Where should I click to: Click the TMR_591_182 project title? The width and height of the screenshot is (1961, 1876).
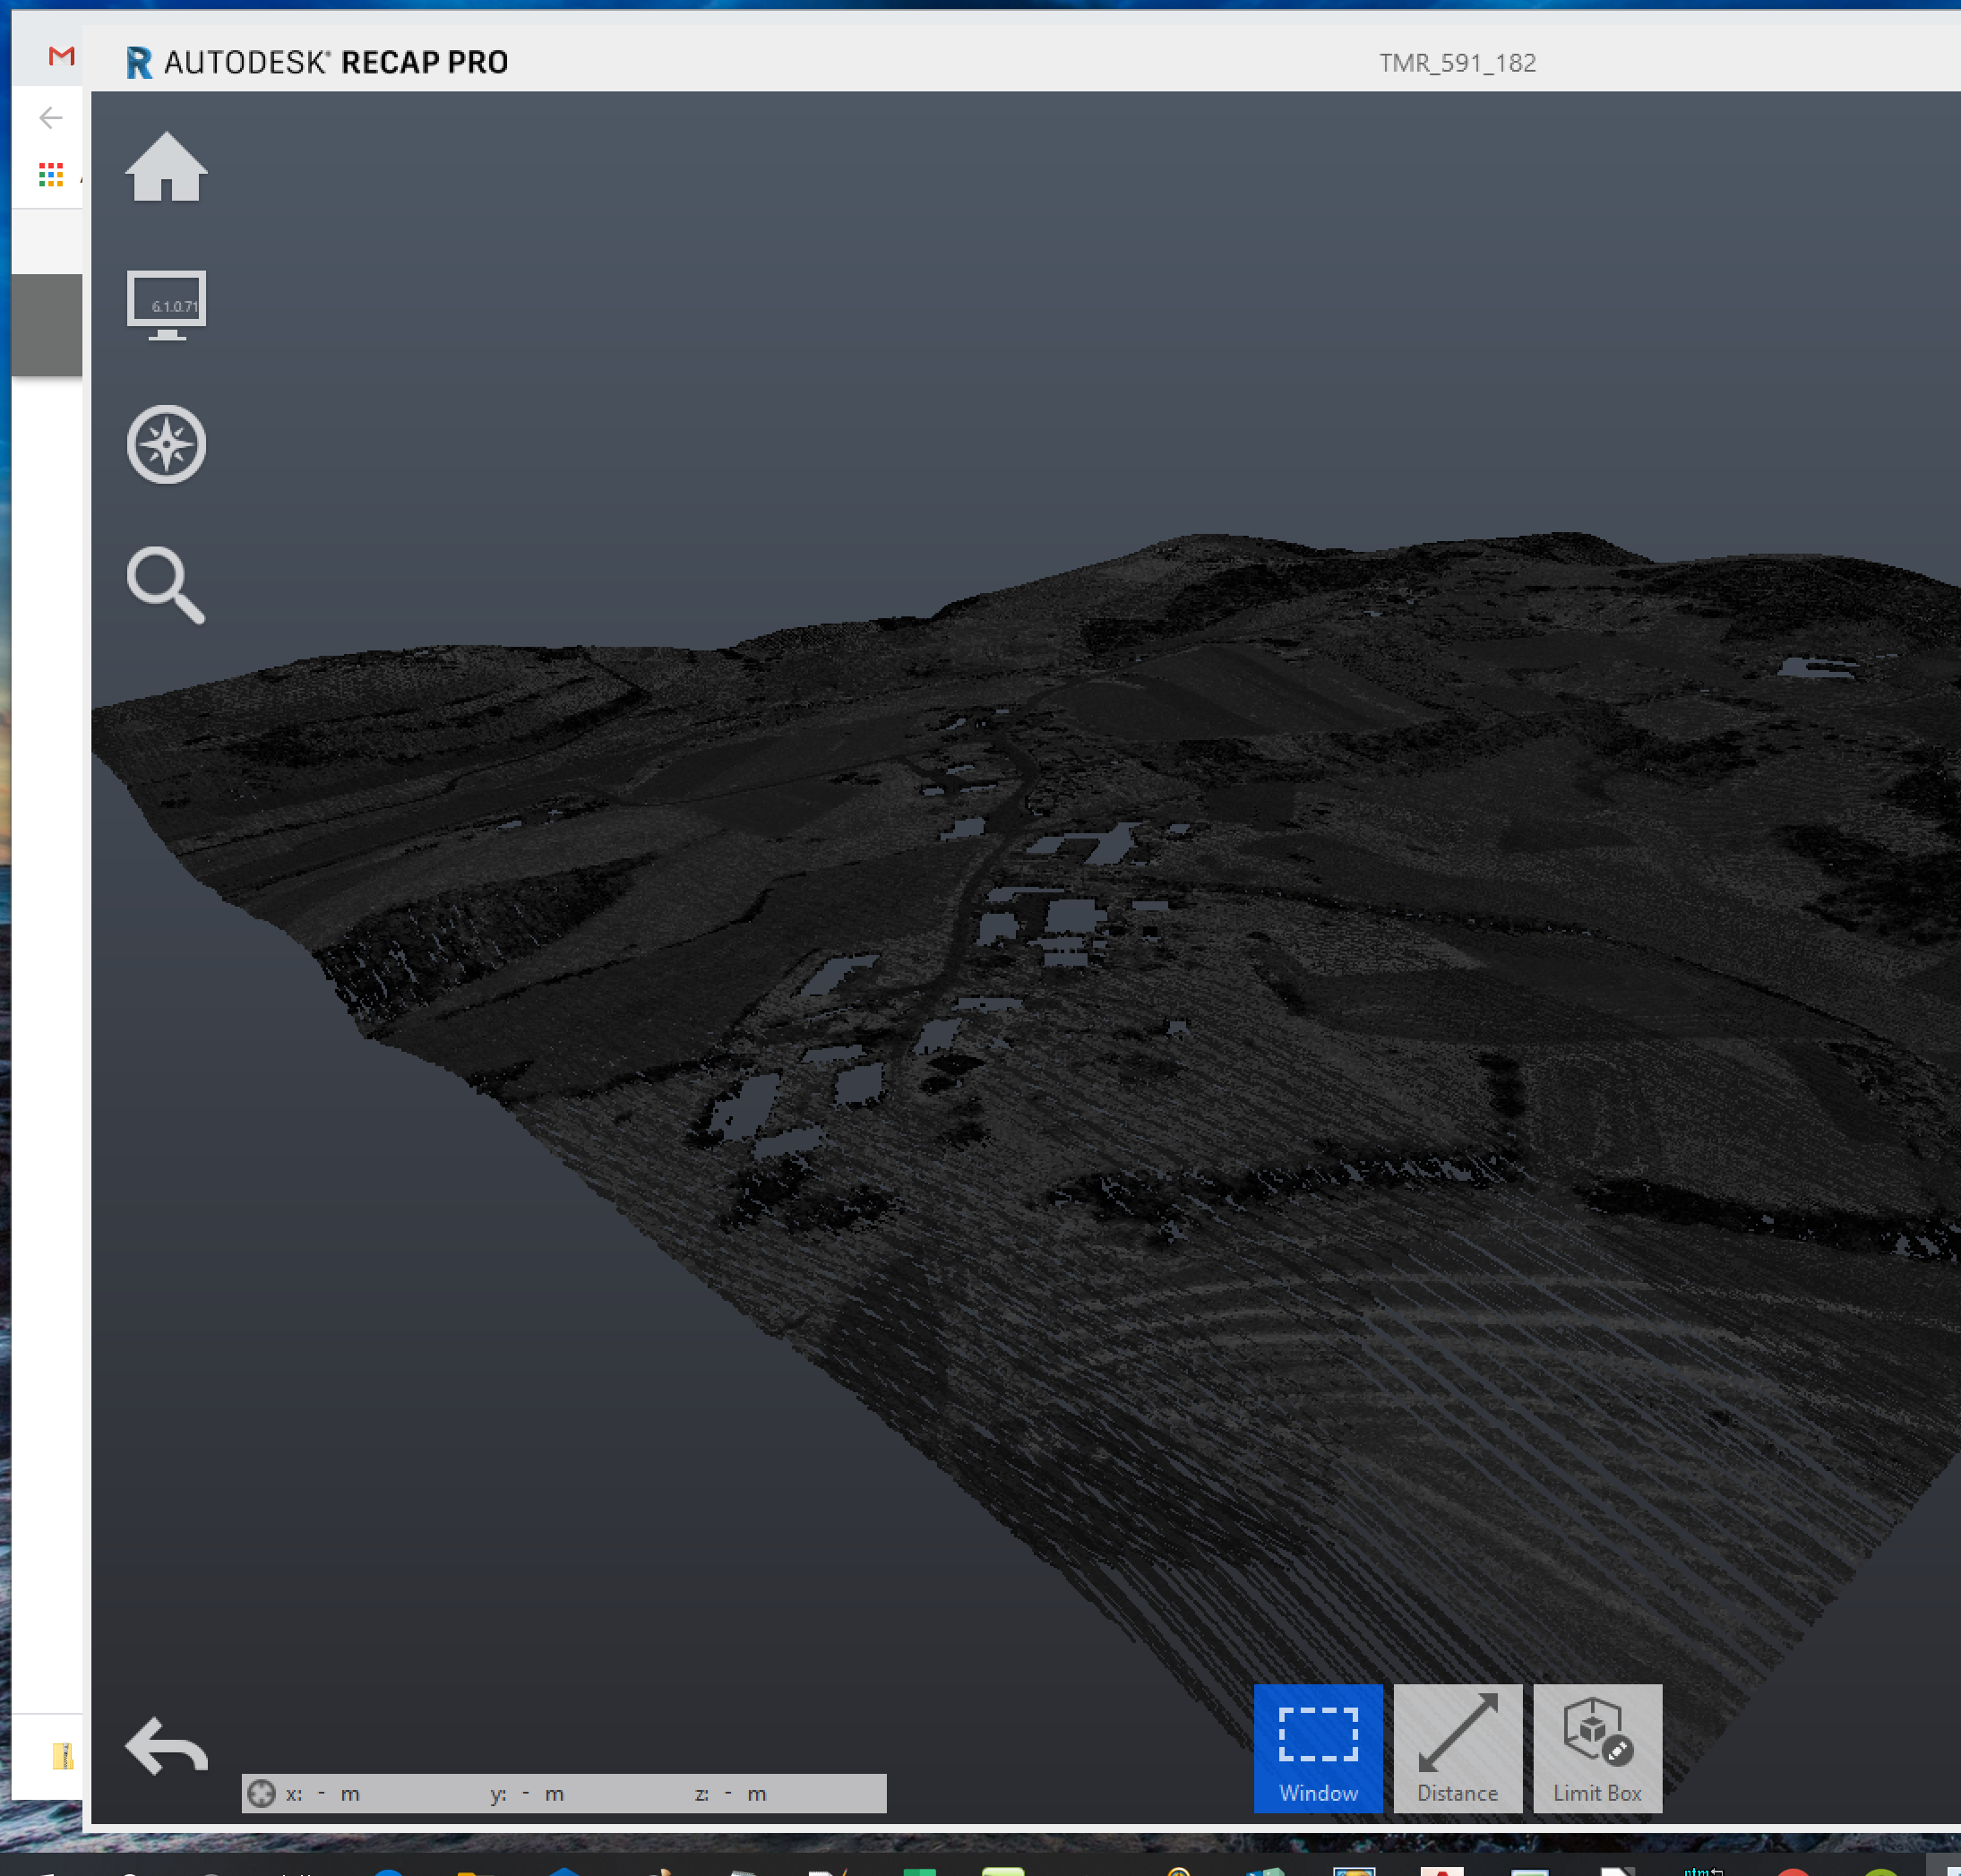[1457, 63]
